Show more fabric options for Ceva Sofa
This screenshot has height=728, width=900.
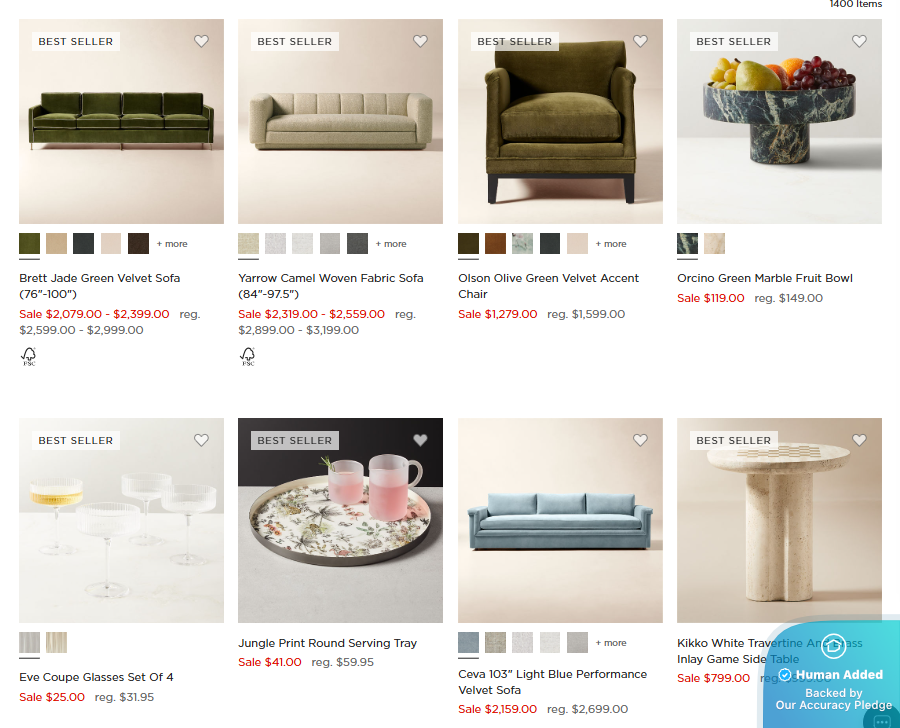coord(611,643)
